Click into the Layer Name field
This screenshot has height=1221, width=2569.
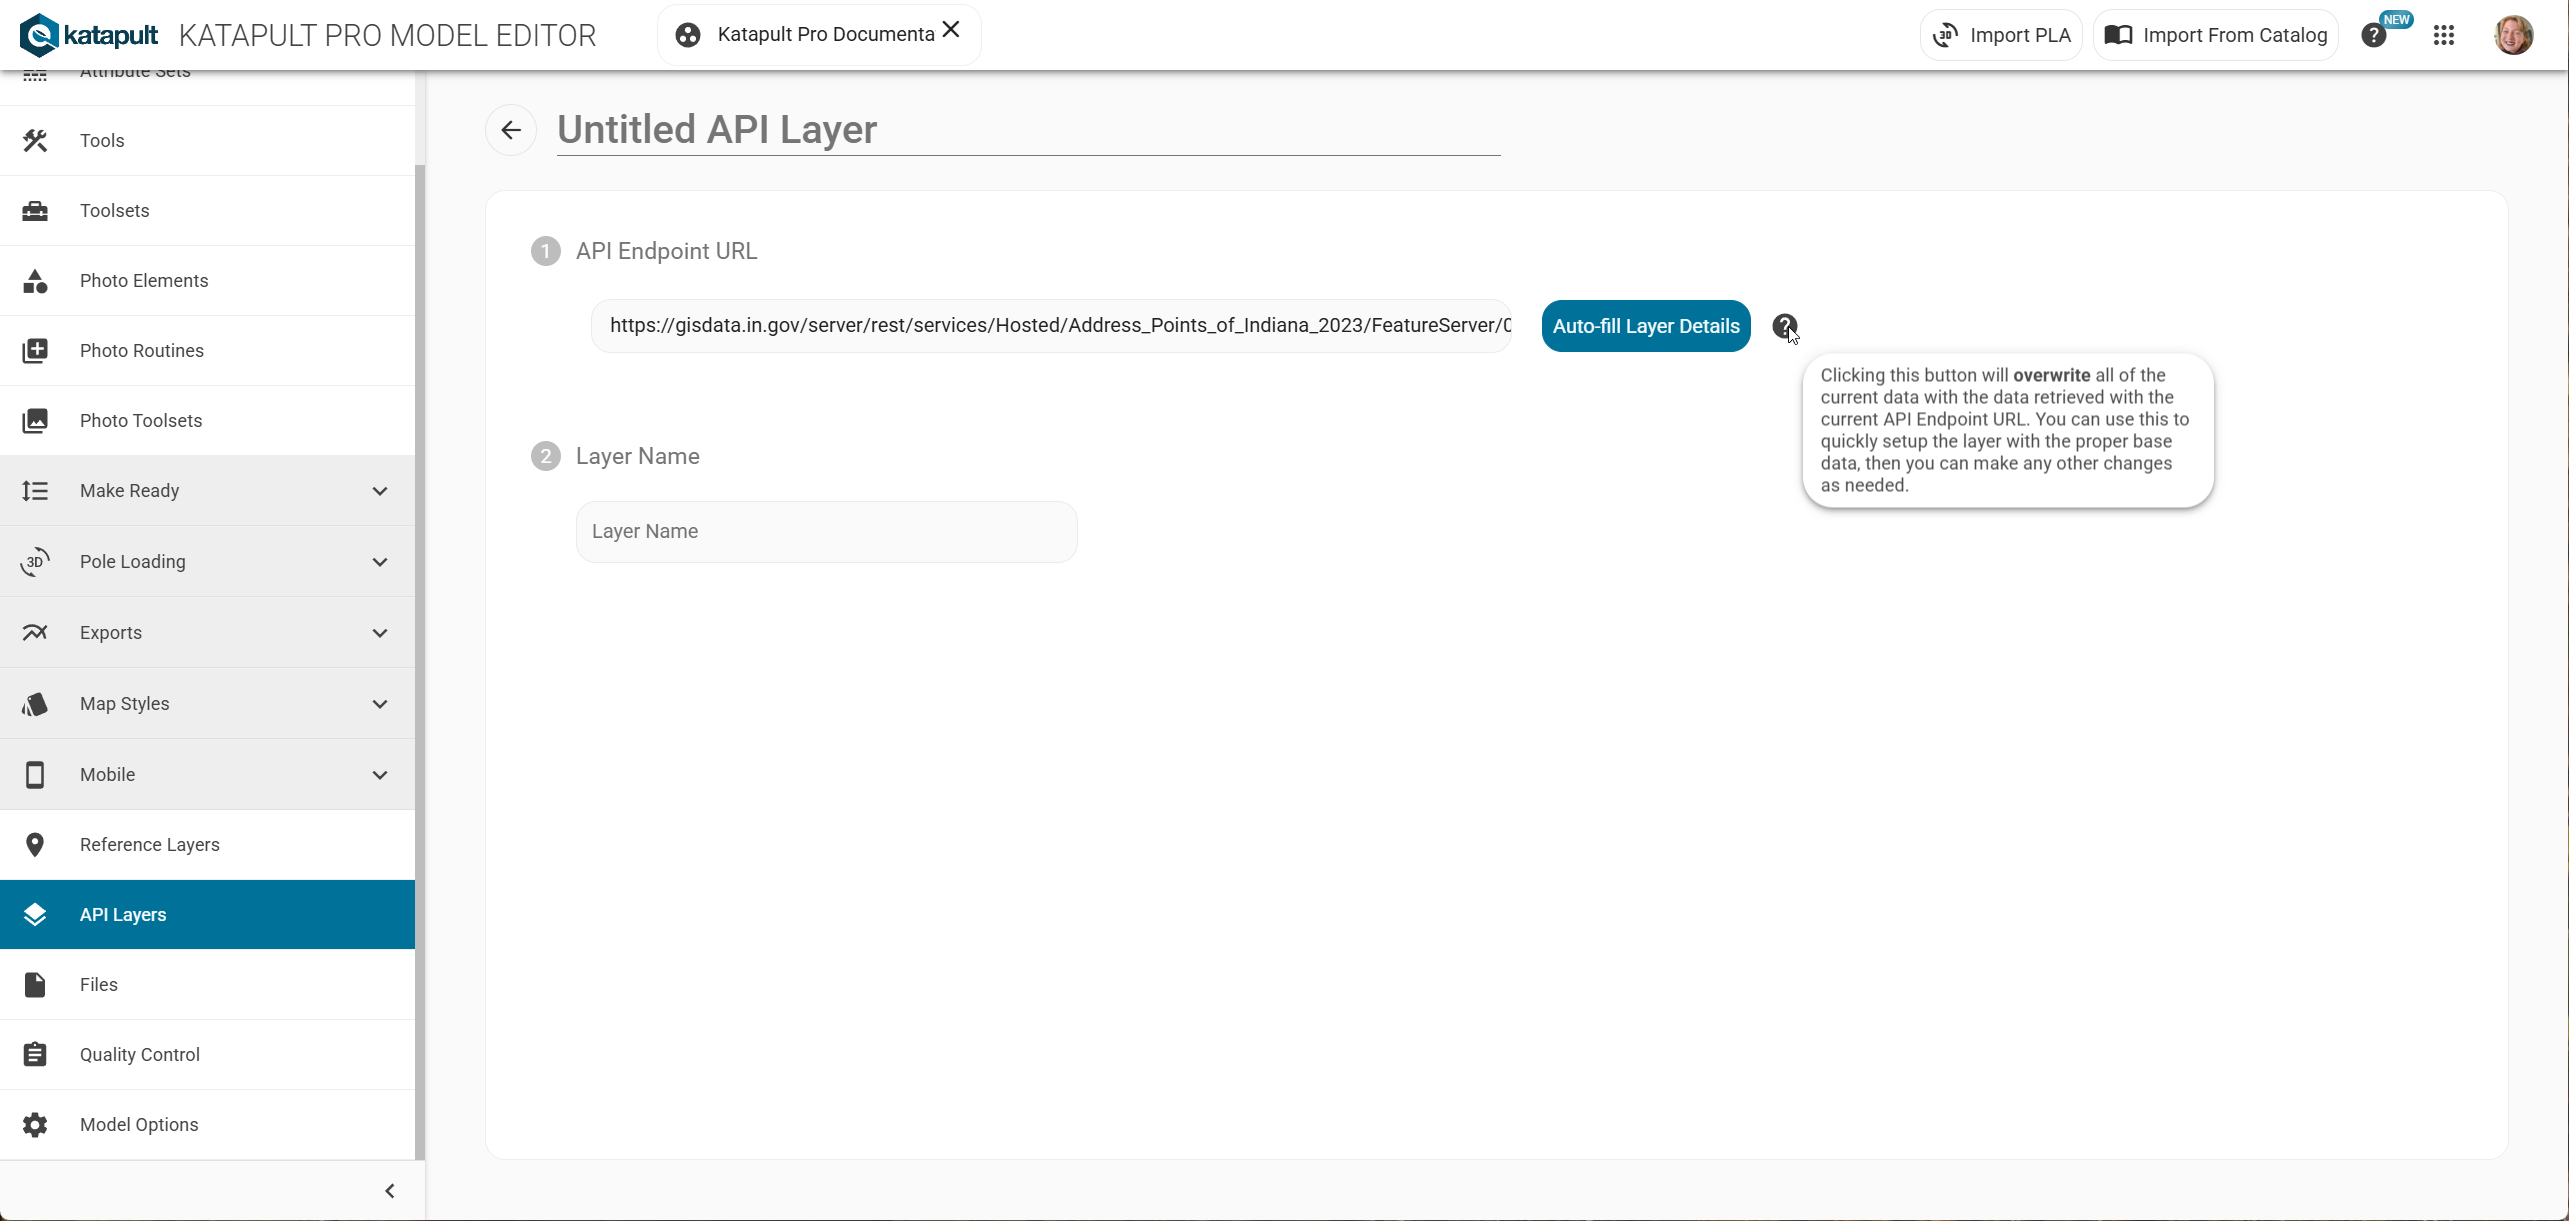[826, 532]
